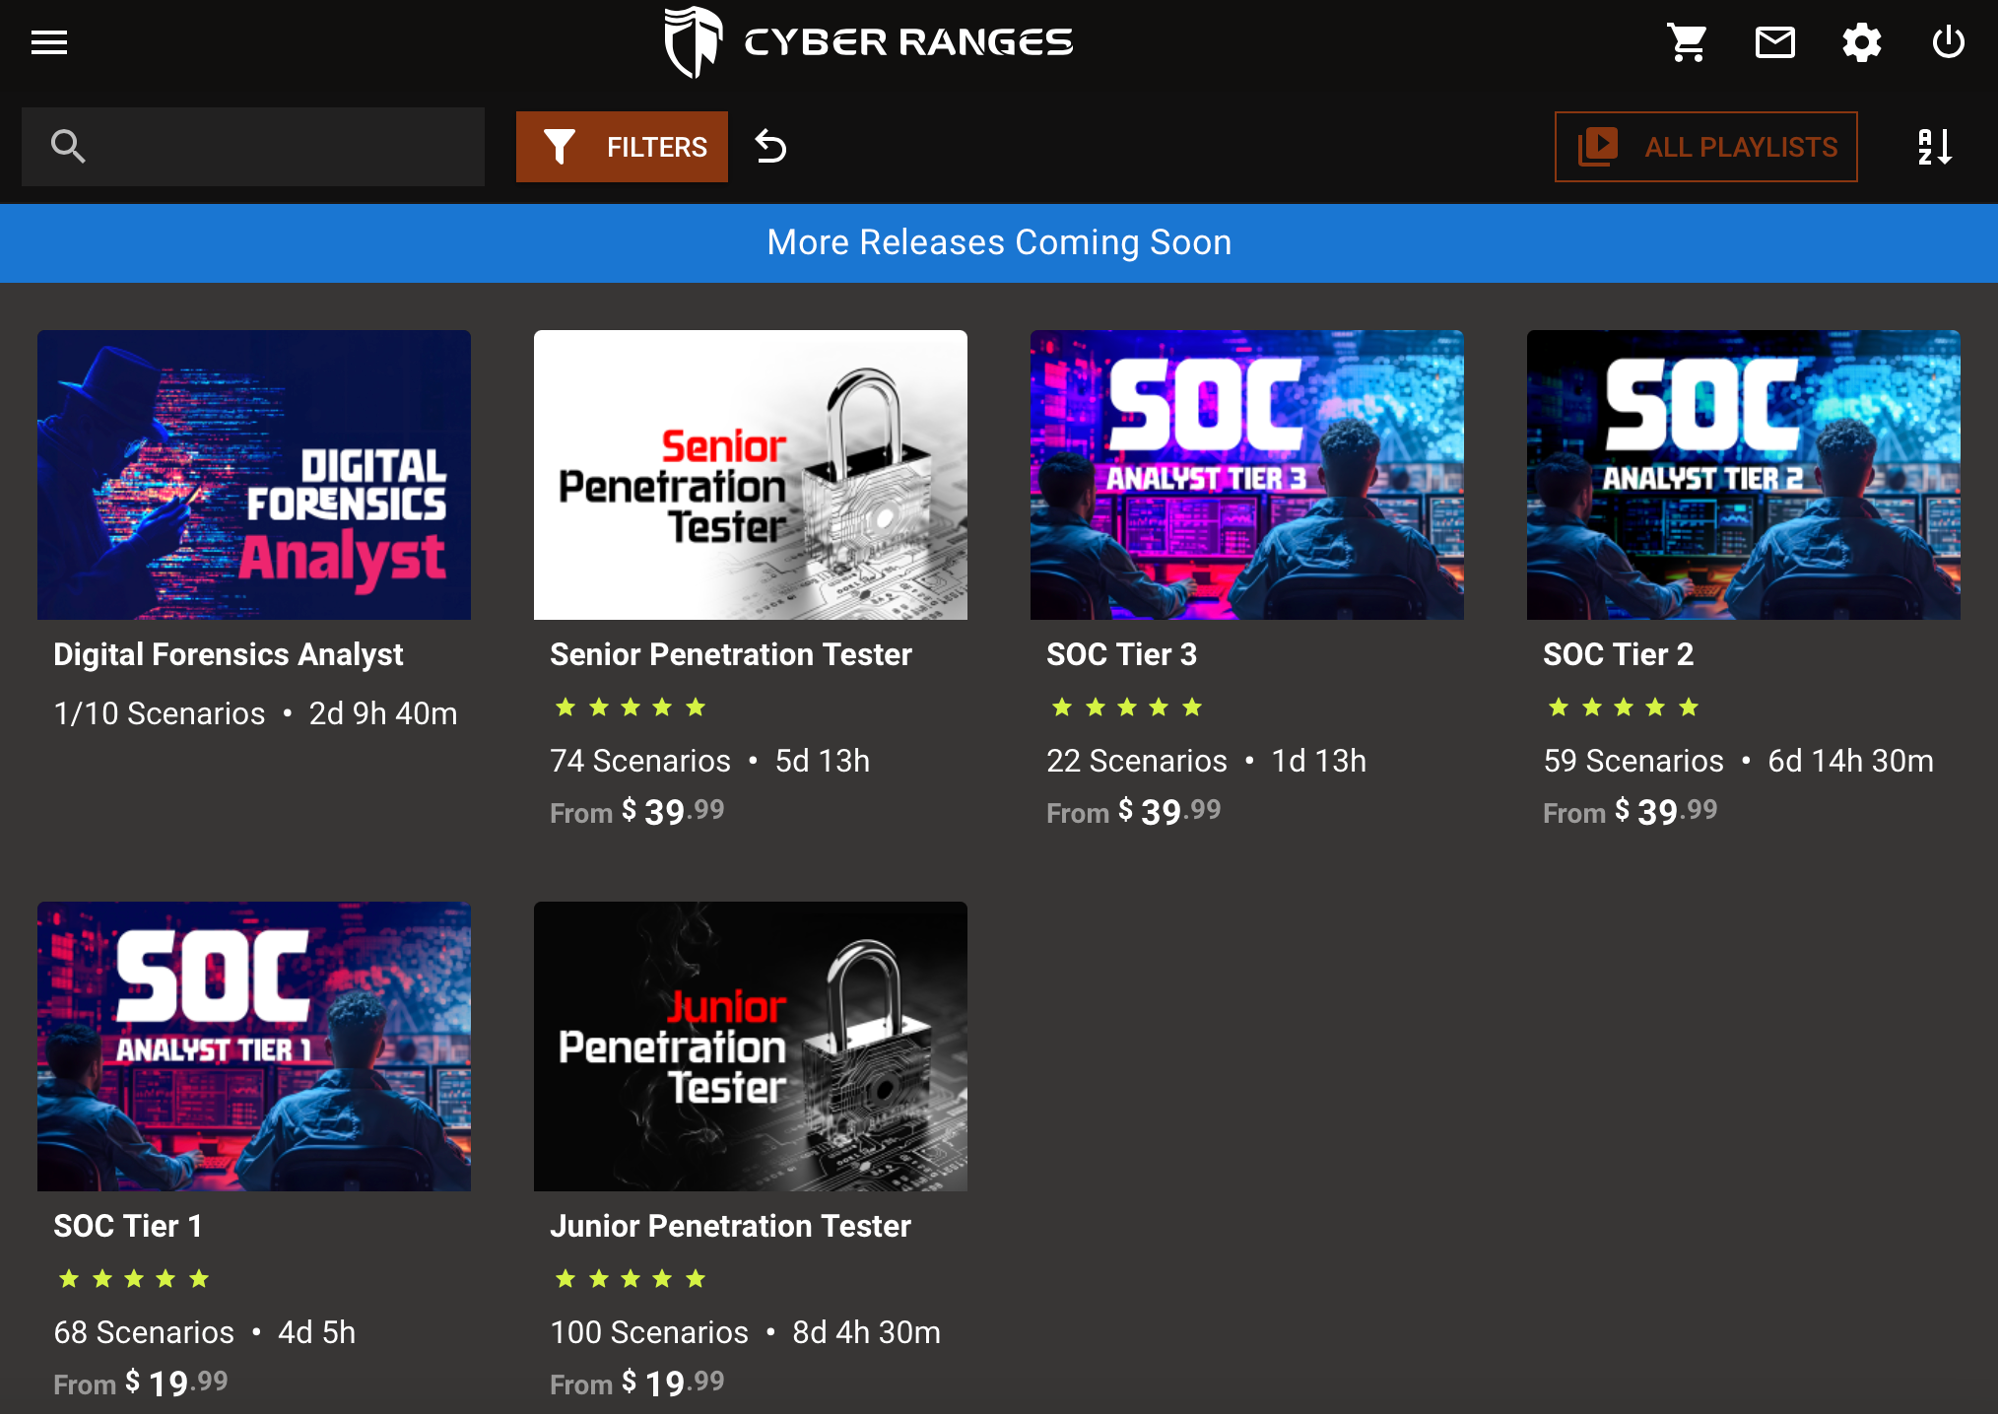Toggle A-Z sort order

pyautogui.click(x=1934, y=147)
